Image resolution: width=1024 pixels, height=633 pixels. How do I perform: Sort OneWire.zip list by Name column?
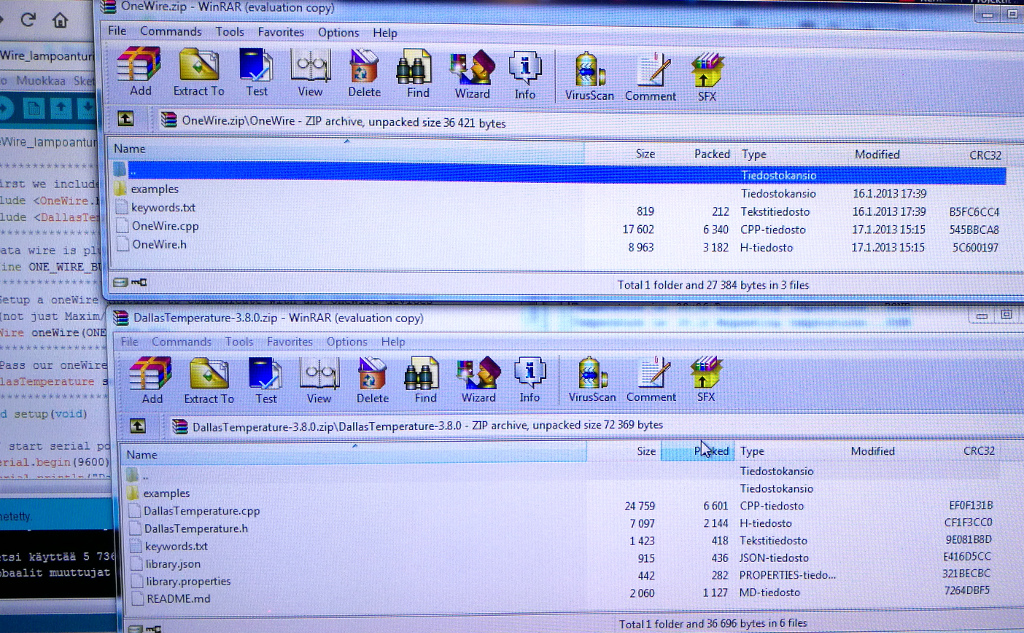pyautogui.click(x=347, y=150)
